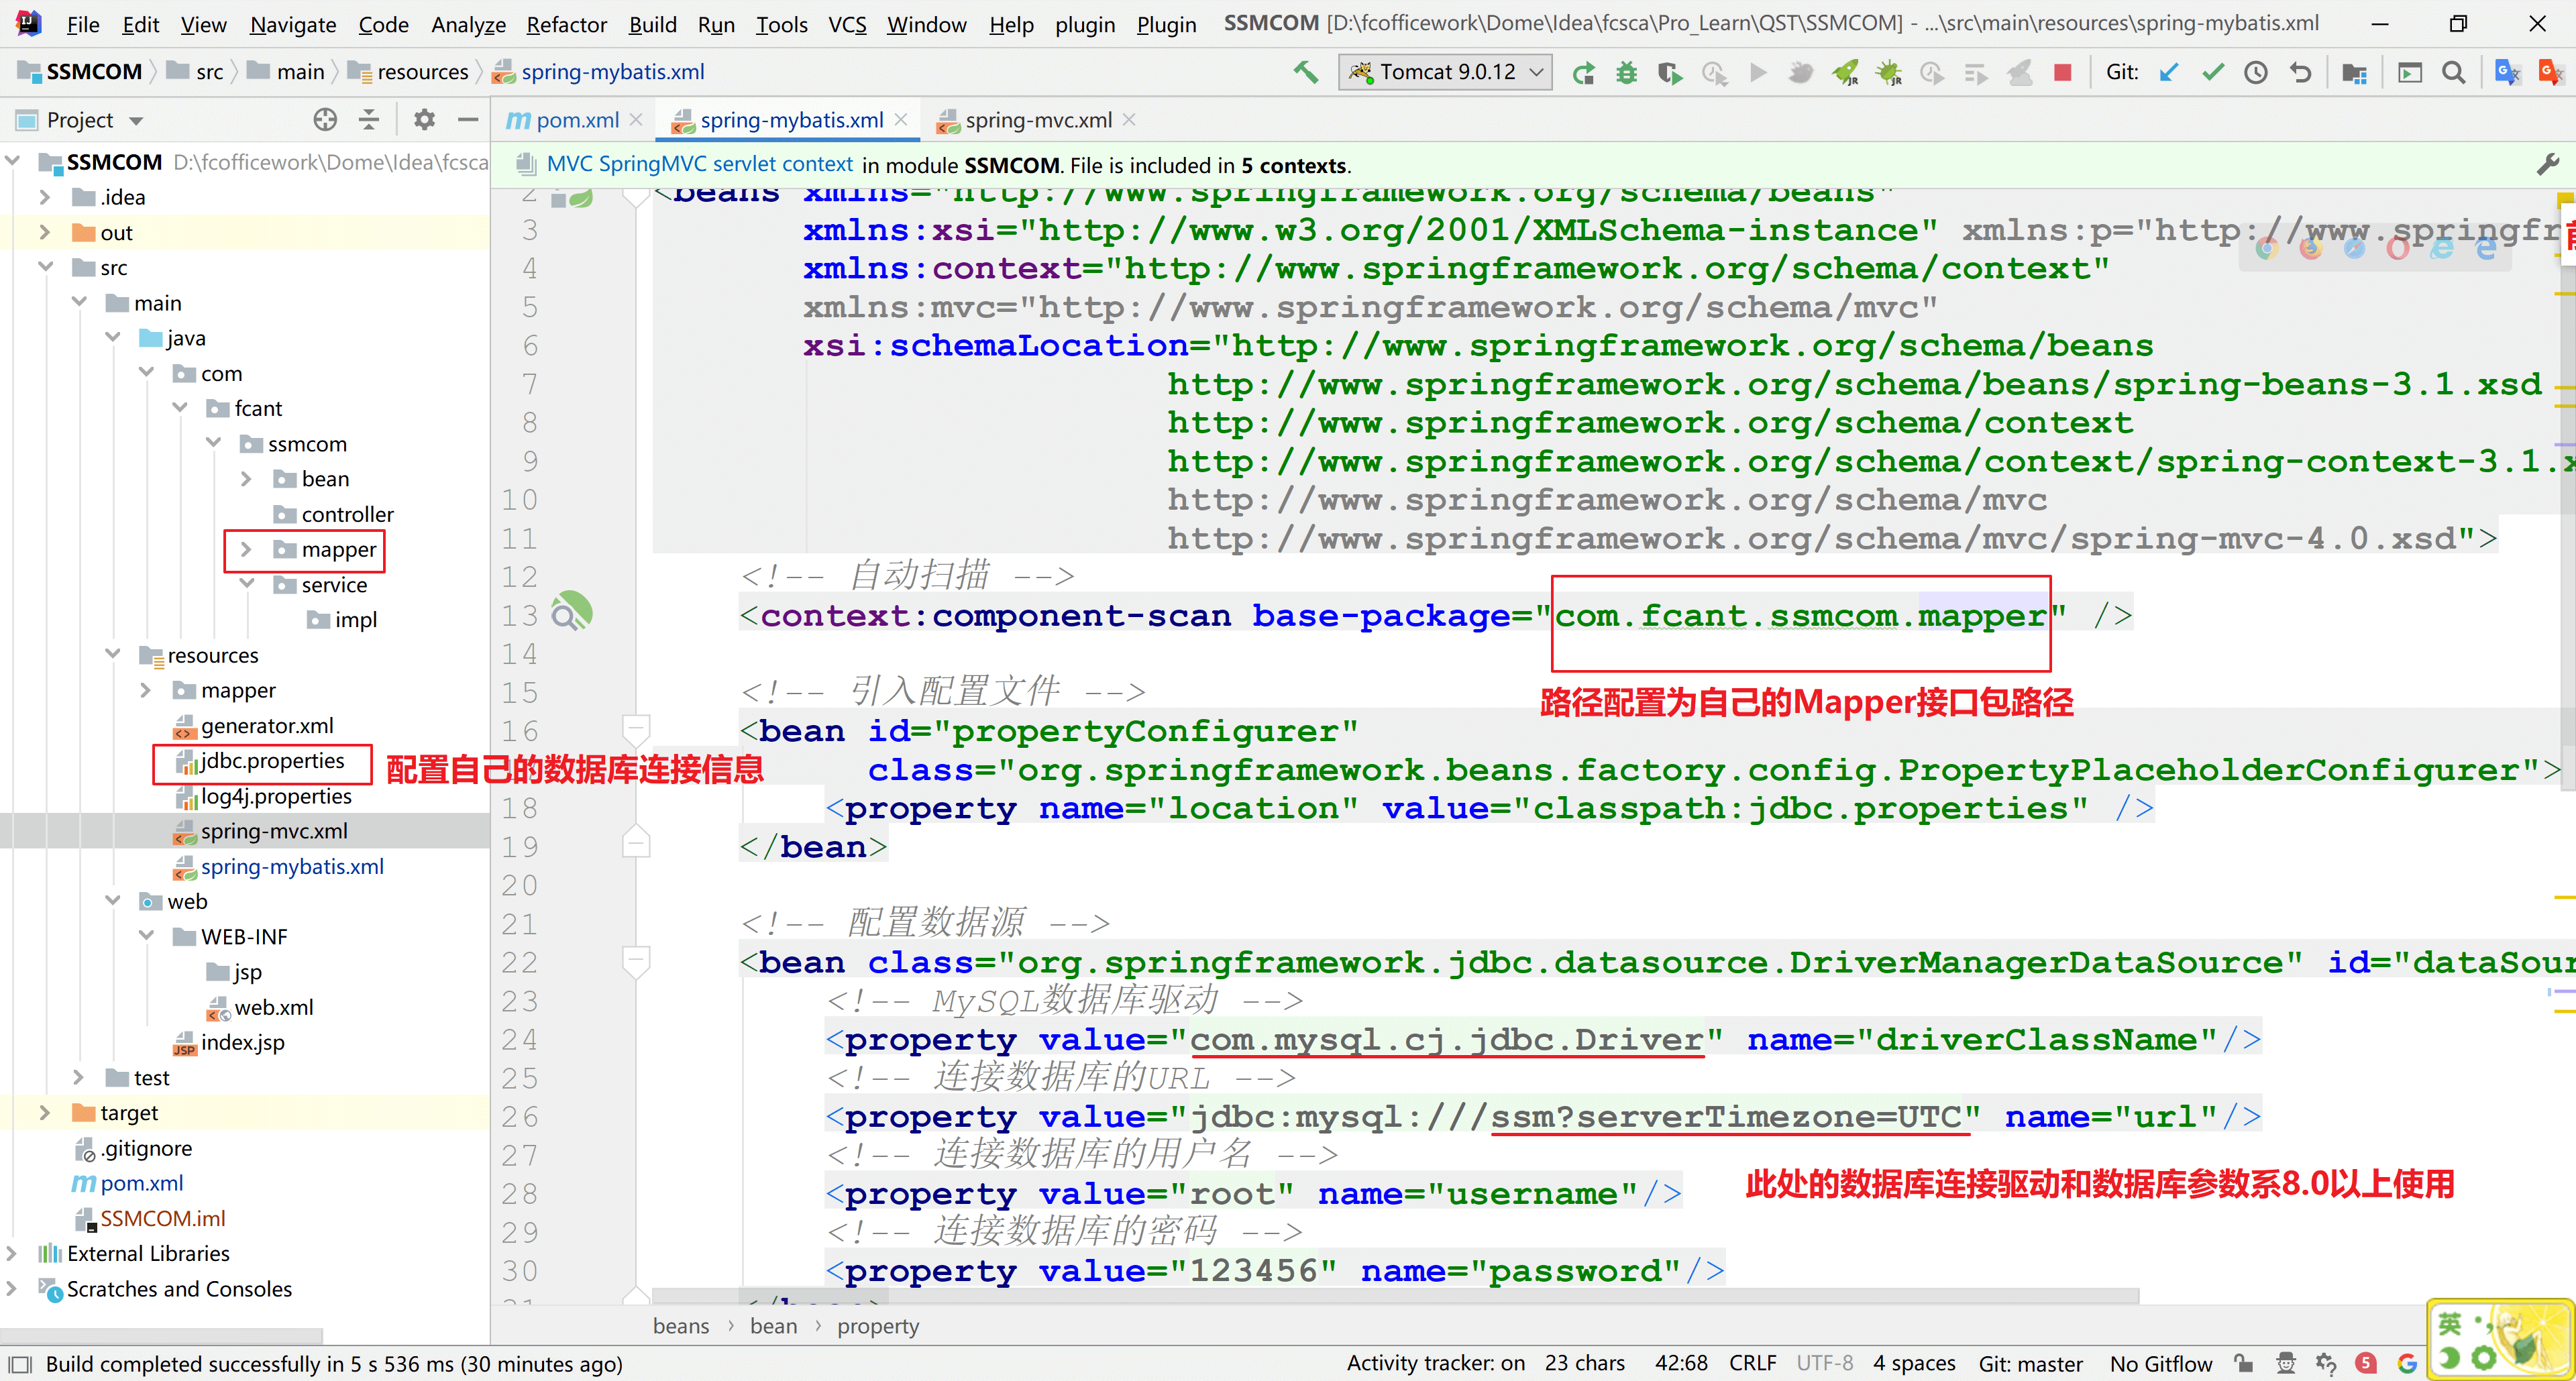Viewport: 2576px width, 1381px height.
Task: Click MVC SpringMVC servlet context link
Action: [x=699, y=165]
